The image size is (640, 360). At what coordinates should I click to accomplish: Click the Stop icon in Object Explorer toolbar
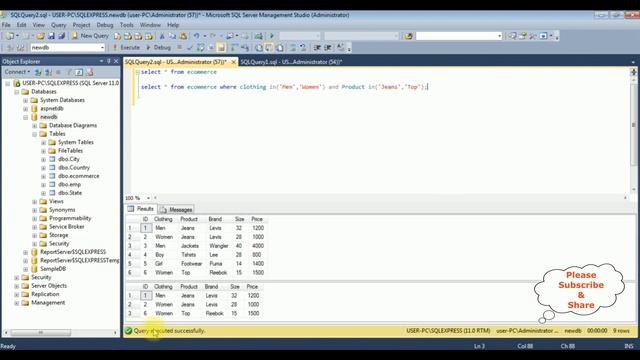(x=58, y=72)
